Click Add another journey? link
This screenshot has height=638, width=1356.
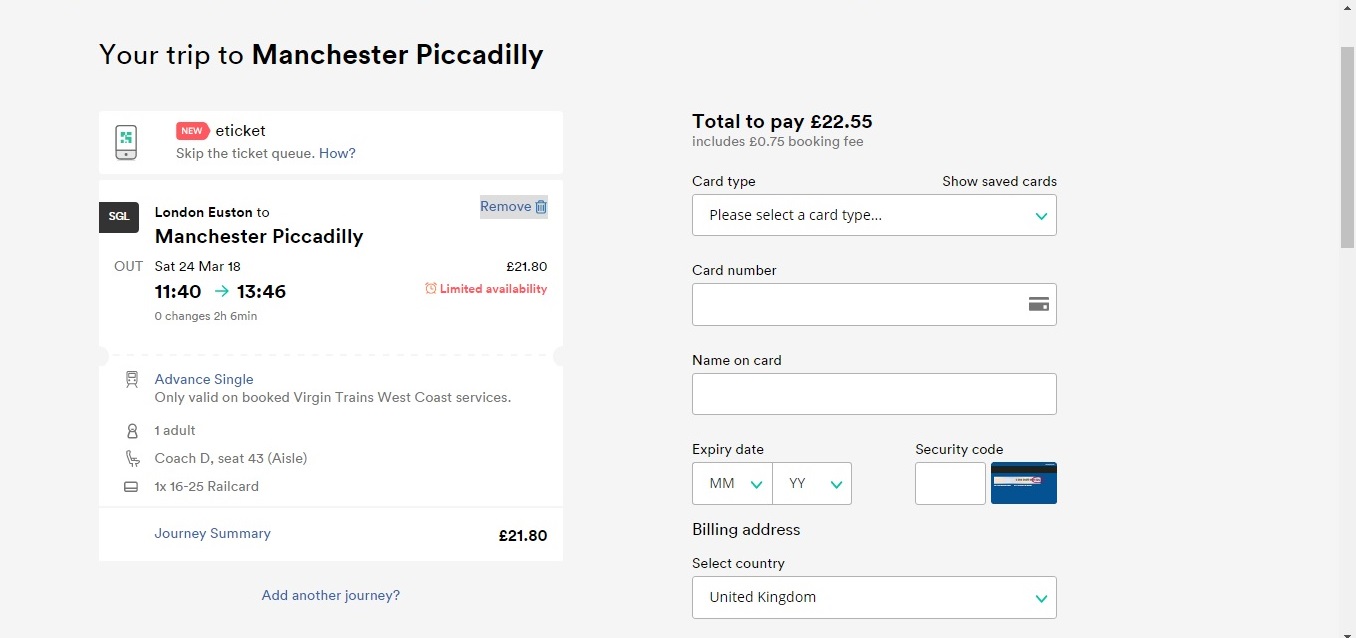[331, 595]
